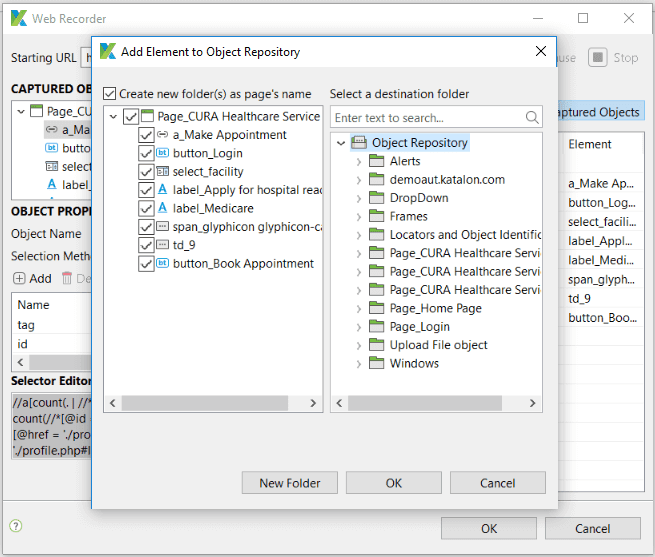Screen dimensions: 655x557
Task: Click the label icon beside label_Medicare
Action: tap(162, 208)
